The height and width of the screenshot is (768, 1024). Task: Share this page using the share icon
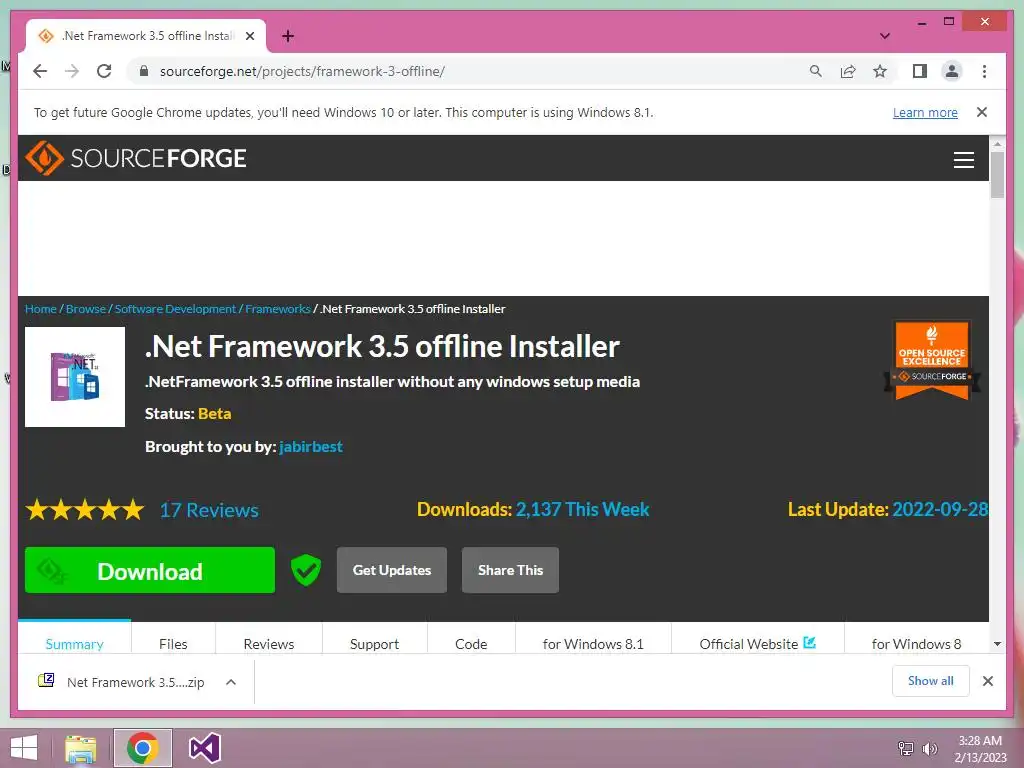(848, 71)
